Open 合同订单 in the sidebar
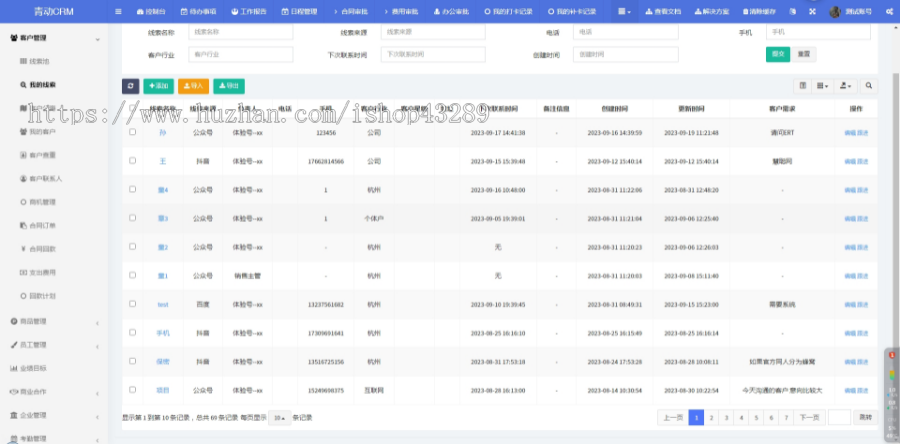The width and height of the screenshot is (900, 444). [x=42, y=226]
